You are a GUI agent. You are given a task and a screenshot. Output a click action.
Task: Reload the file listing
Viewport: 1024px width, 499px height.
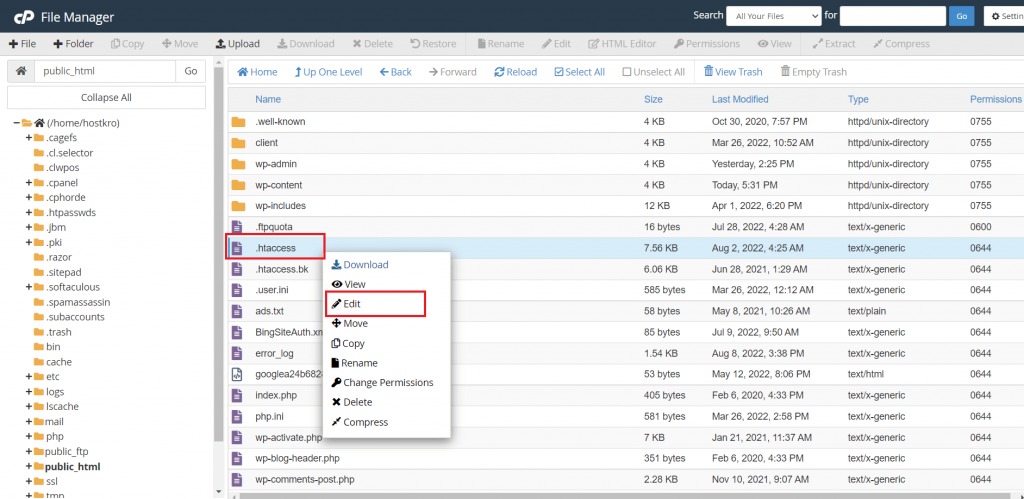pyautogui.click(x=515, y=72)
